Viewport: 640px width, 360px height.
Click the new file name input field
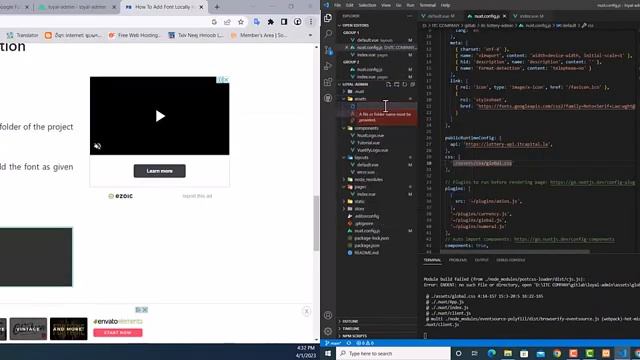click(x=386, y=106)
